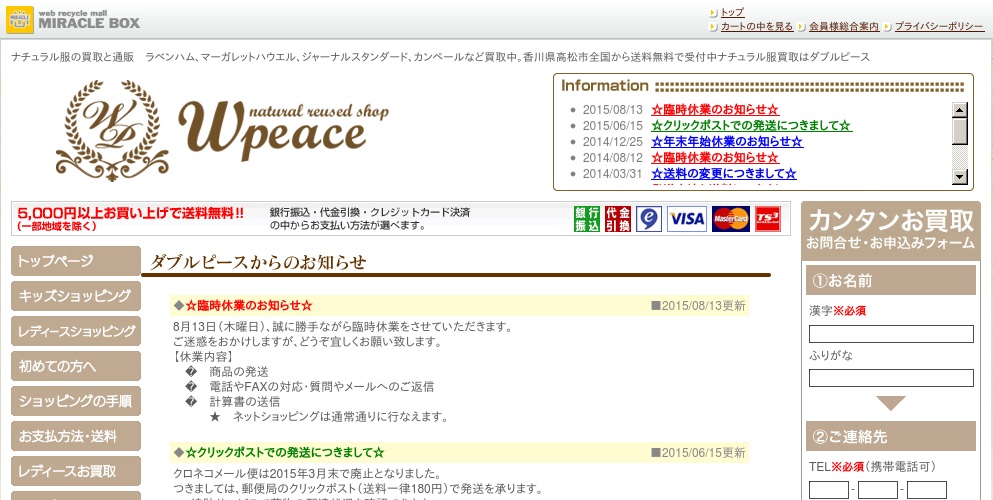Click the VISA card icon

click(686, 219)
